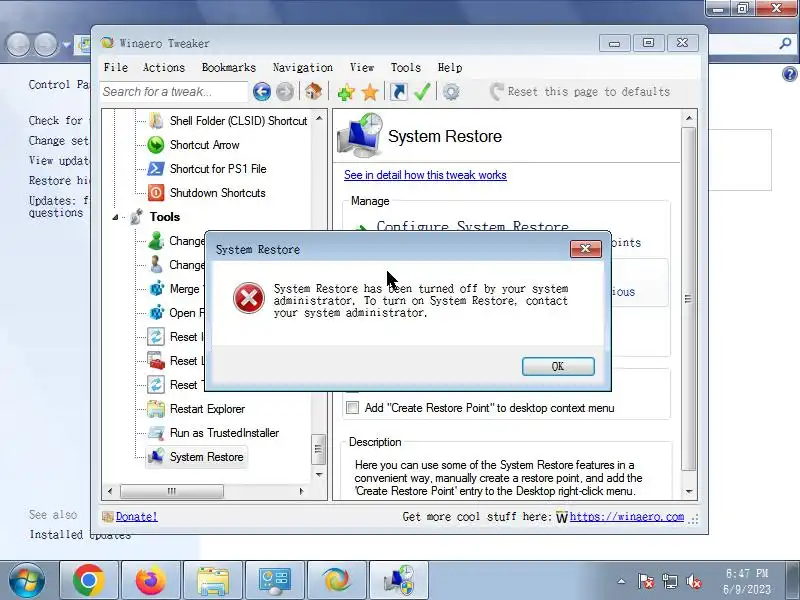This screenshot has height=600, width=800.
Task: Open the View menu
Action: (x=362, y=67)
